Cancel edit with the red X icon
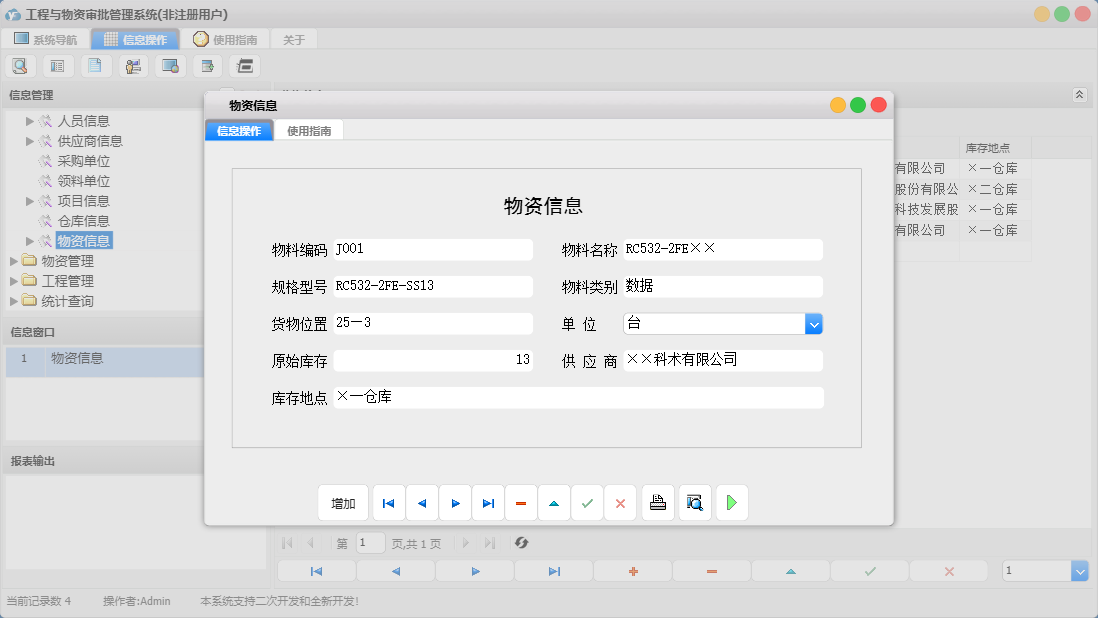Viewport: 1098px width, 618px height. coord(620,502)
